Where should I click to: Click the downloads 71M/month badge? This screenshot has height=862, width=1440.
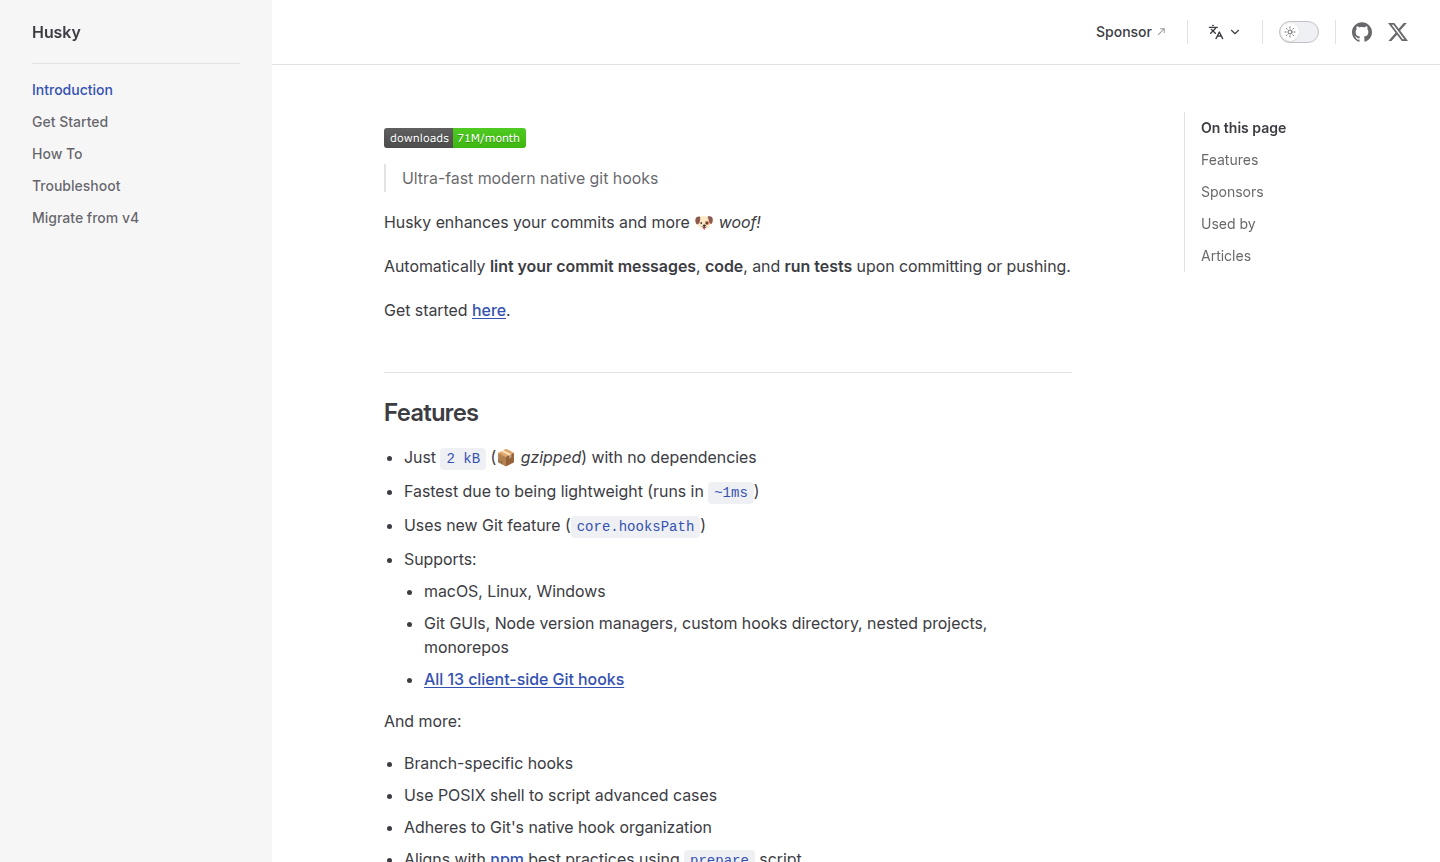(x=455, y=138)
